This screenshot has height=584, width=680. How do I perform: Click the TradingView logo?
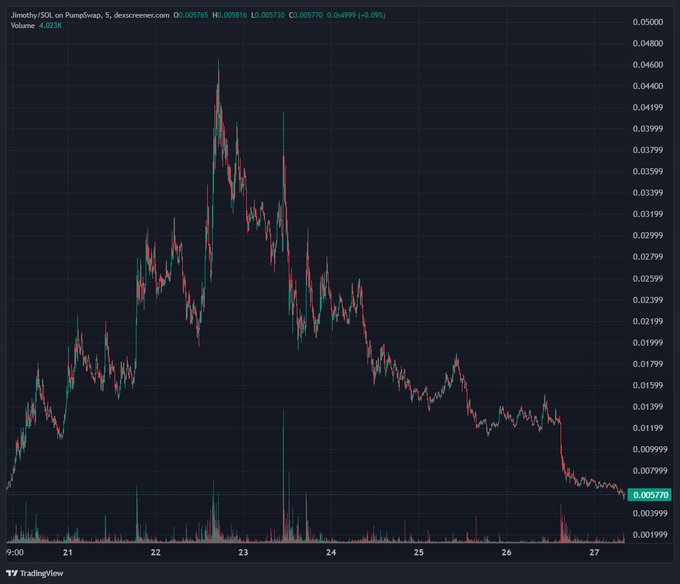pyautogui.click(x=35, y=573)
